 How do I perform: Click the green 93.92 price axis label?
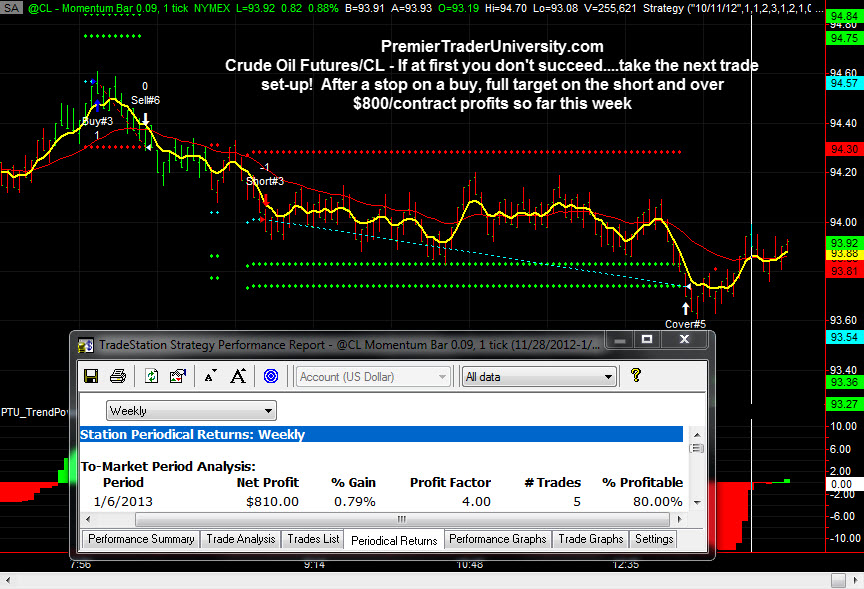844,243
